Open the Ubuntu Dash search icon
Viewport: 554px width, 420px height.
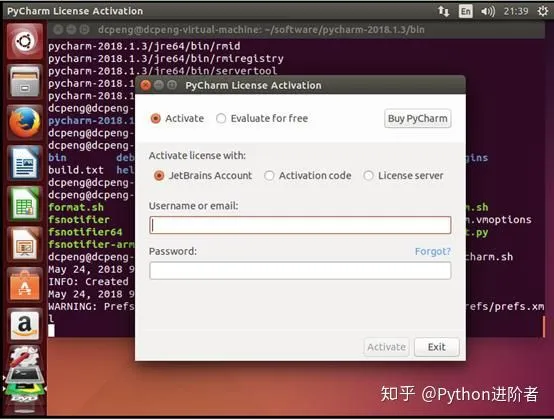(x=24, y=41)
